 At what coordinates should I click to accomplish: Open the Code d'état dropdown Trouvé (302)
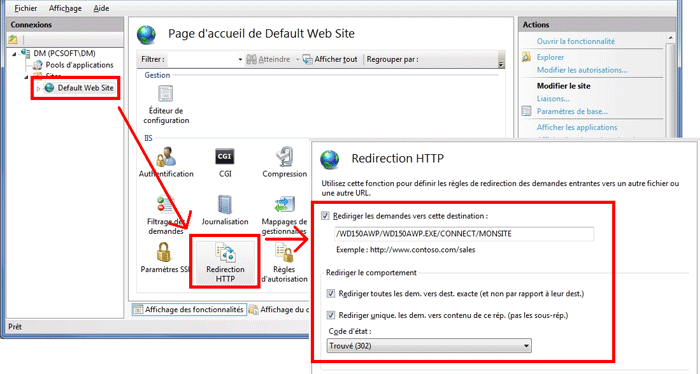click(429, 346)
